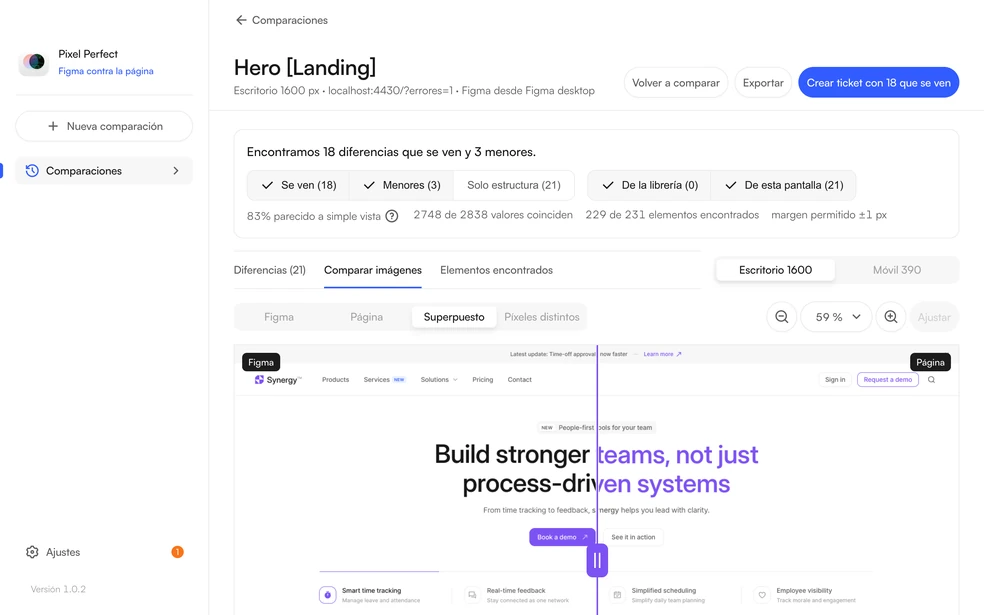Click the zoom out magnifier icon

point(781,317)
